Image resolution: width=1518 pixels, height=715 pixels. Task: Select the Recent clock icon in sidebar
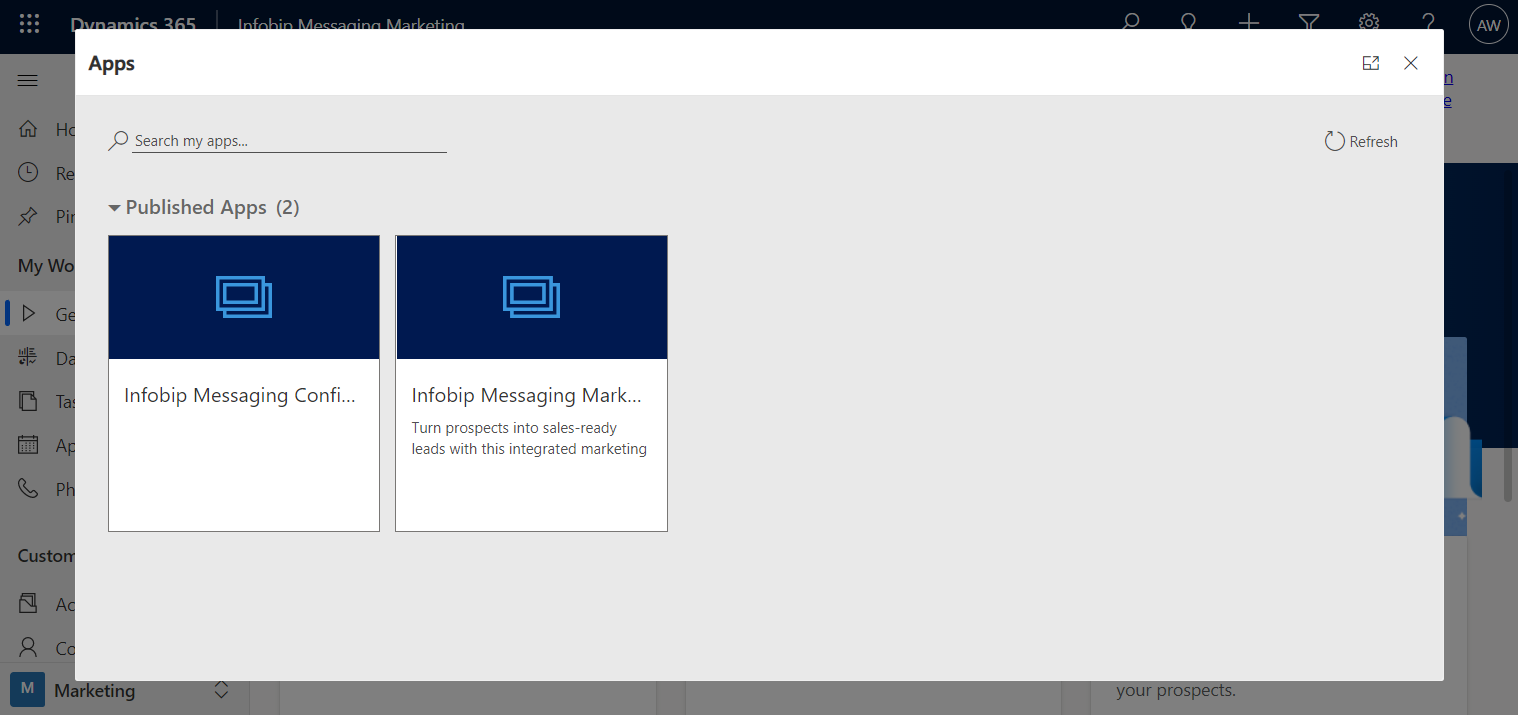coord(28,173)
